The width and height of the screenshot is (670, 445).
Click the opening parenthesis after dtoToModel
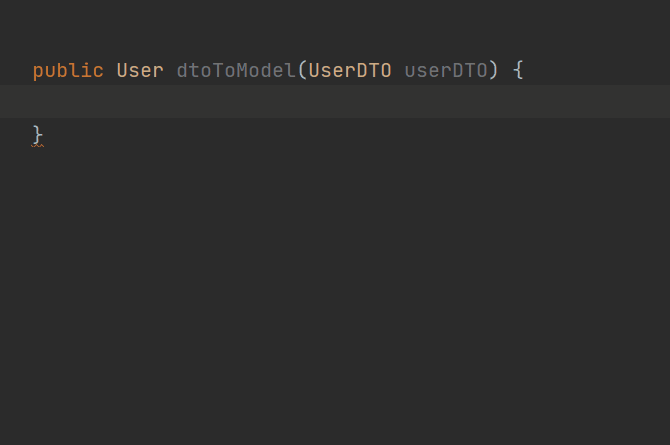tap(303, 71)
